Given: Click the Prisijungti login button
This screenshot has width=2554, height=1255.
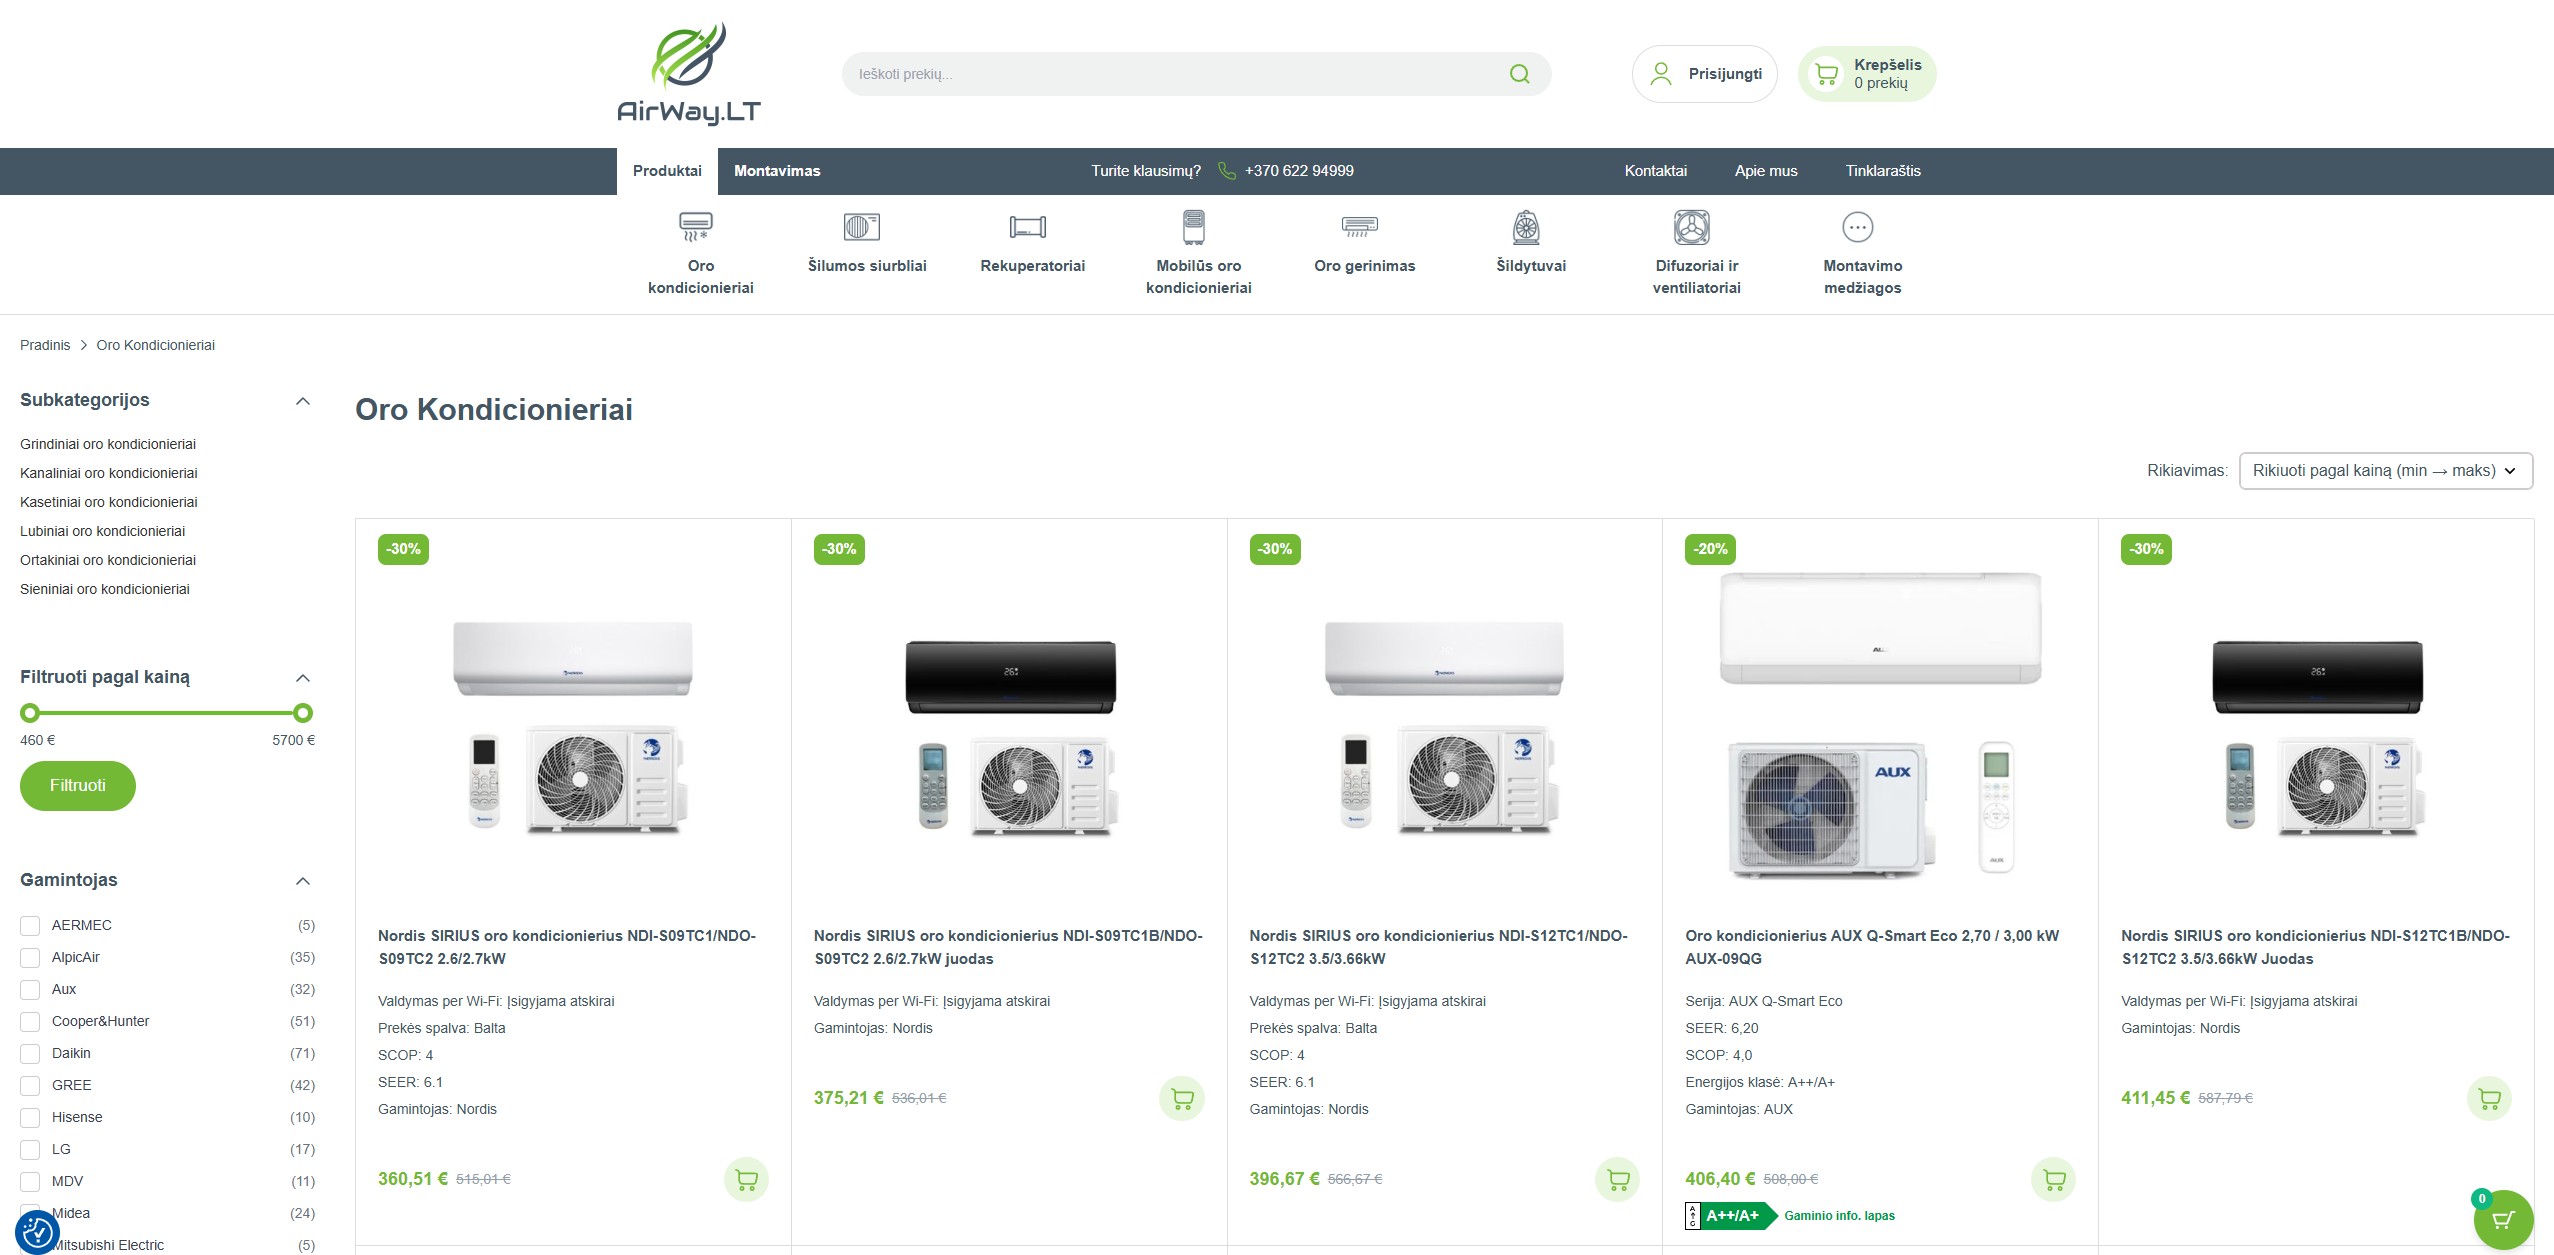Looking at the screenshot, I should click(x=1705, y=74).
